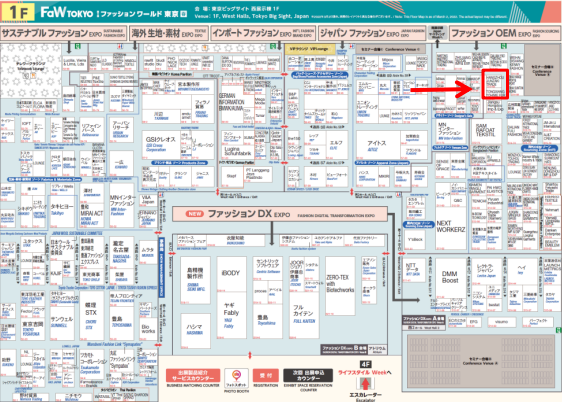This screenshot has width=562, height=402.
Task: Select the 海外生地・素材 EXPO header
Action: point(168,33)
